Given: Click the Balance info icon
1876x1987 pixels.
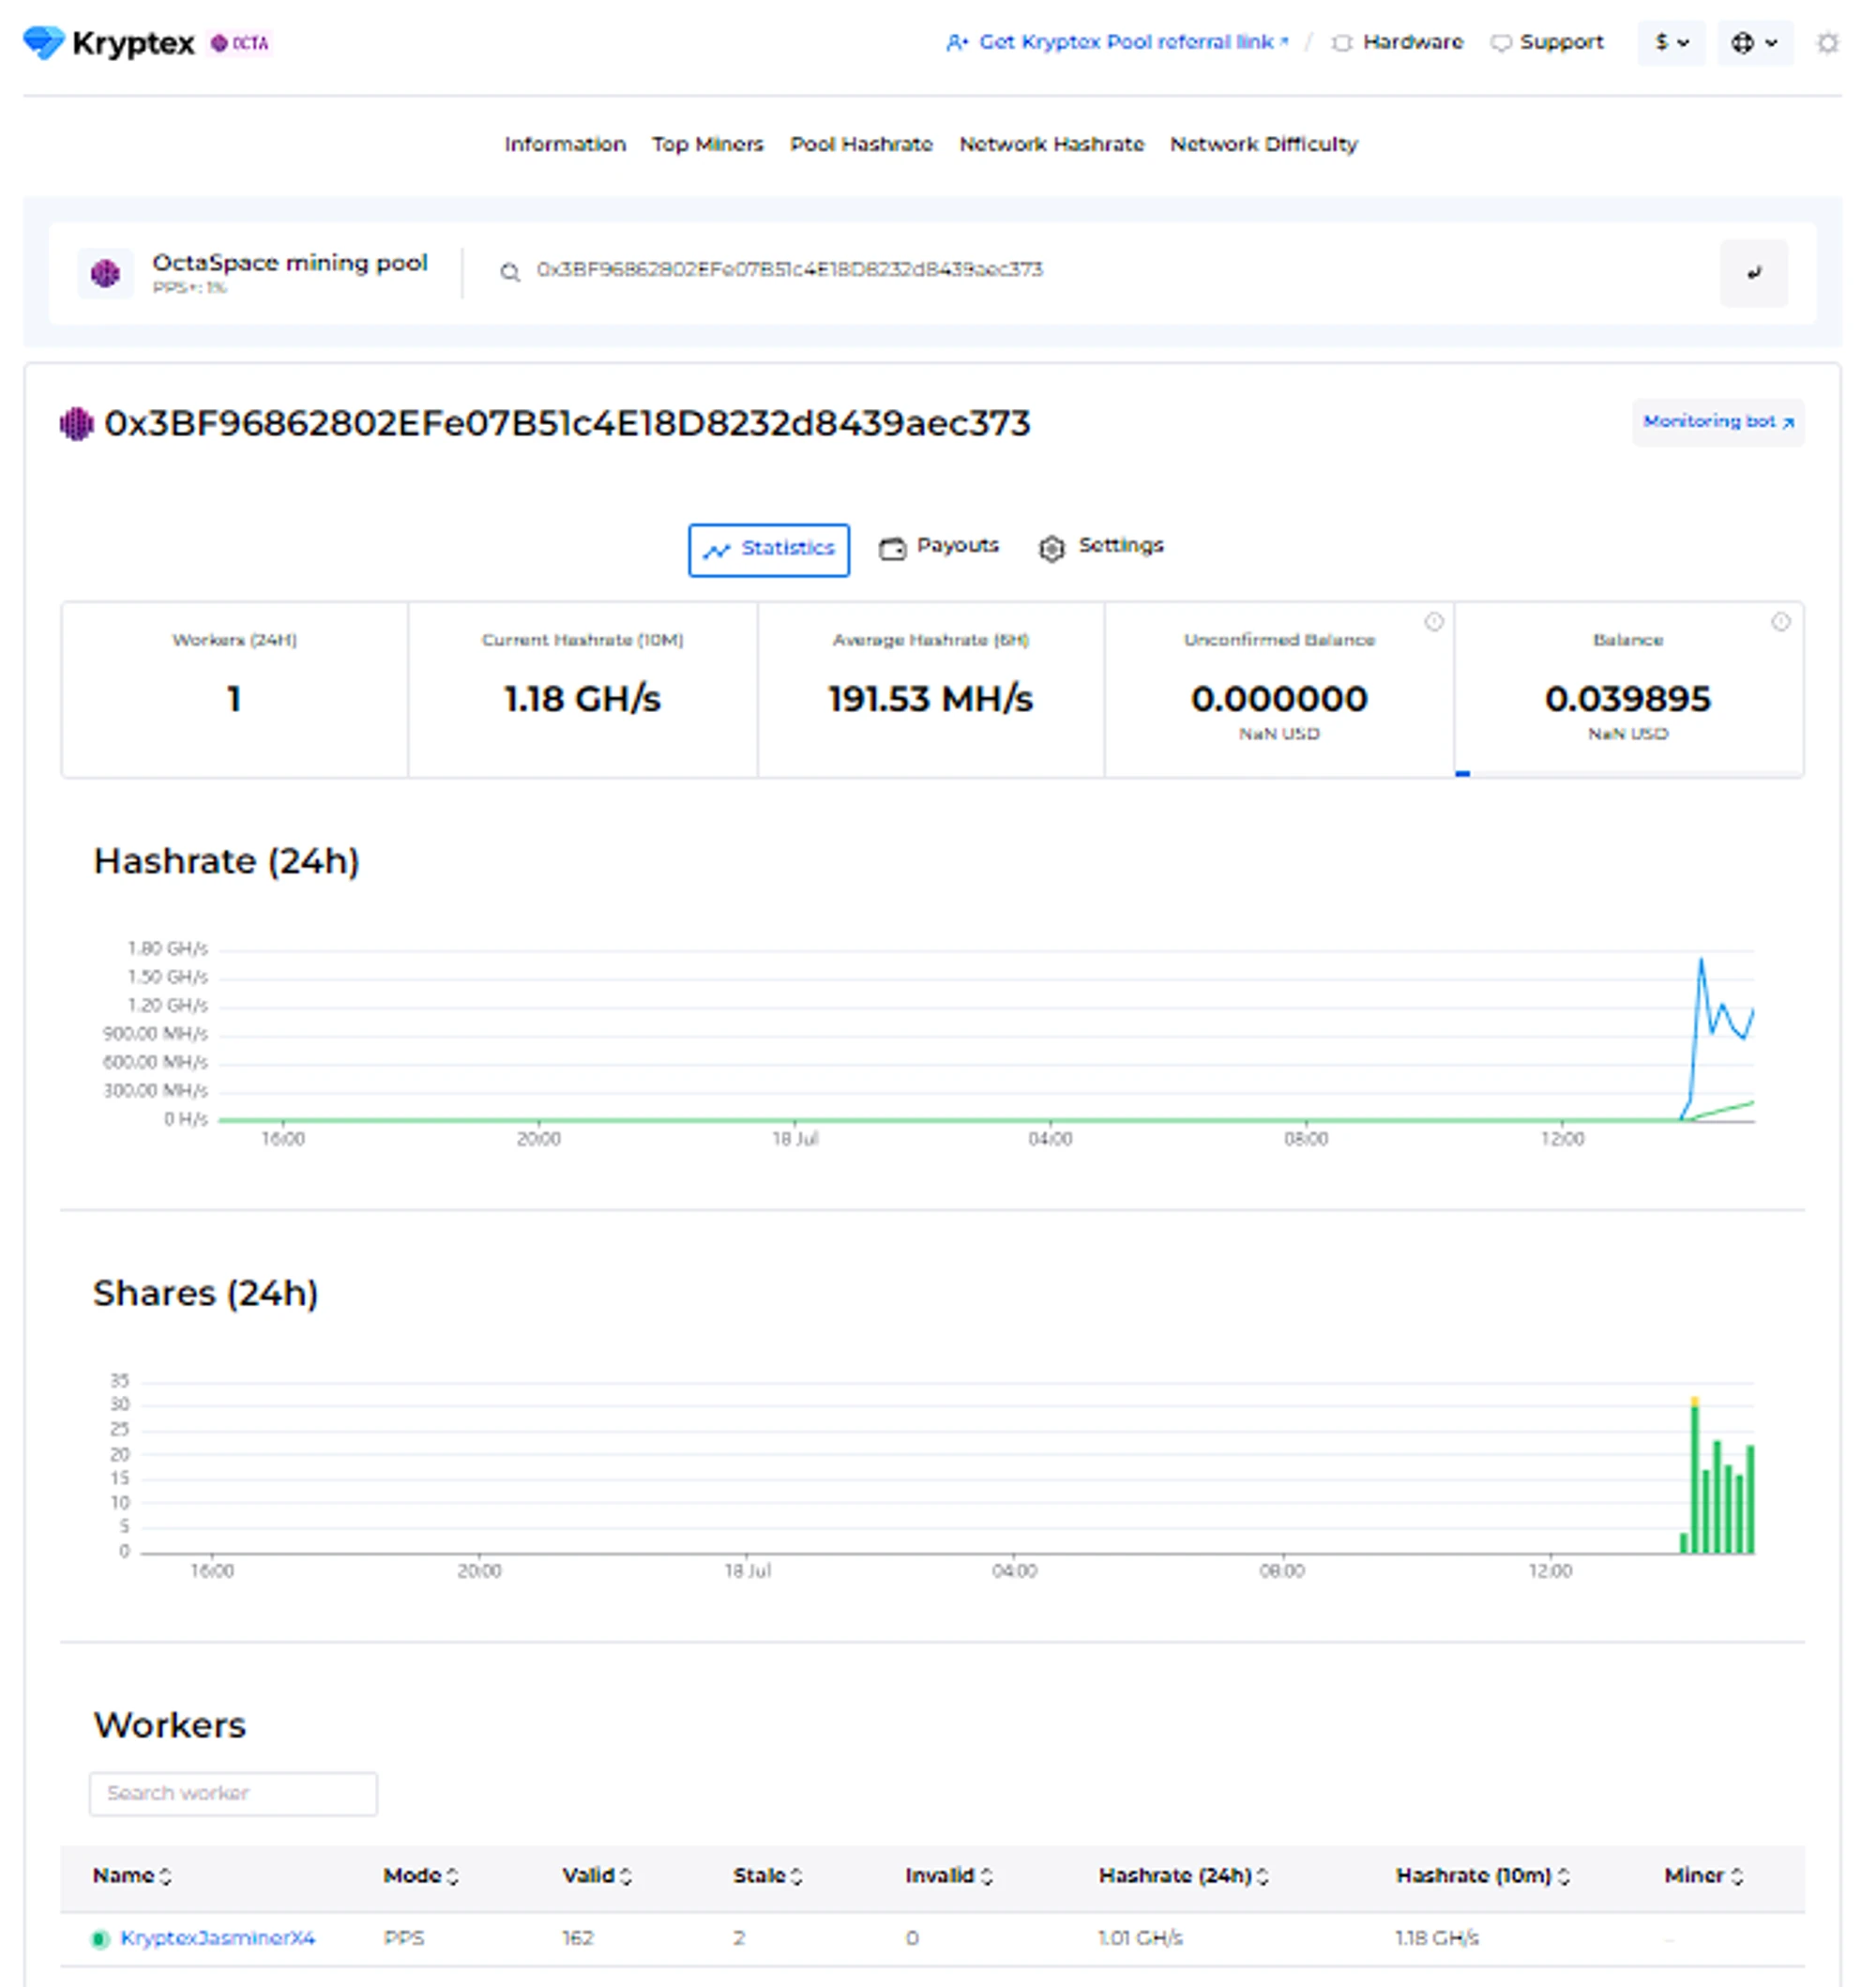Looking at the screenshot, I should point(1780,622).
